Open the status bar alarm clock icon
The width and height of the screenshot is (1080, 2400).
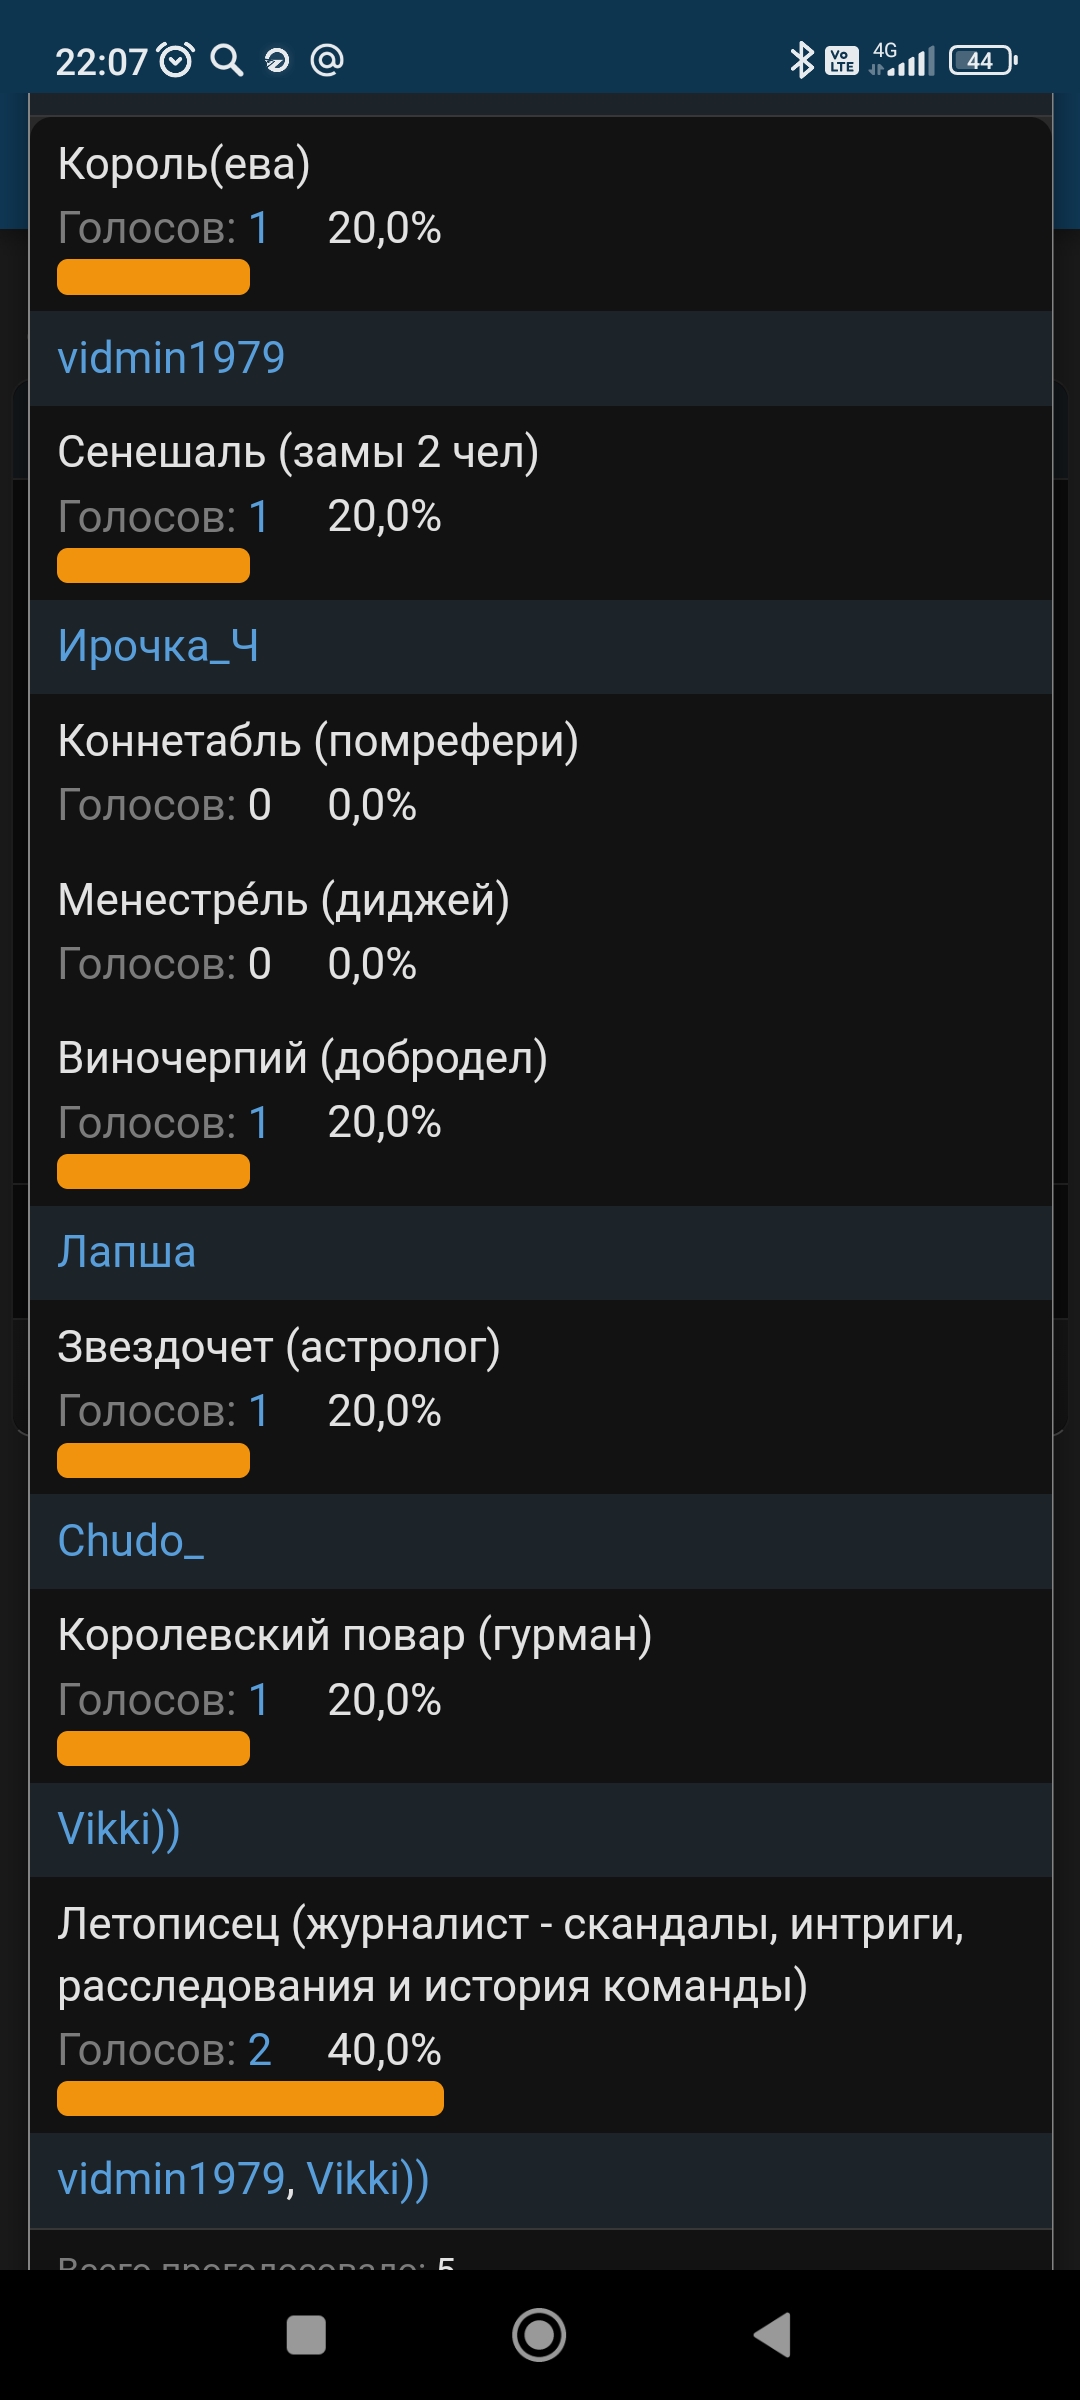pyautogui.click(x=175, y=60)
